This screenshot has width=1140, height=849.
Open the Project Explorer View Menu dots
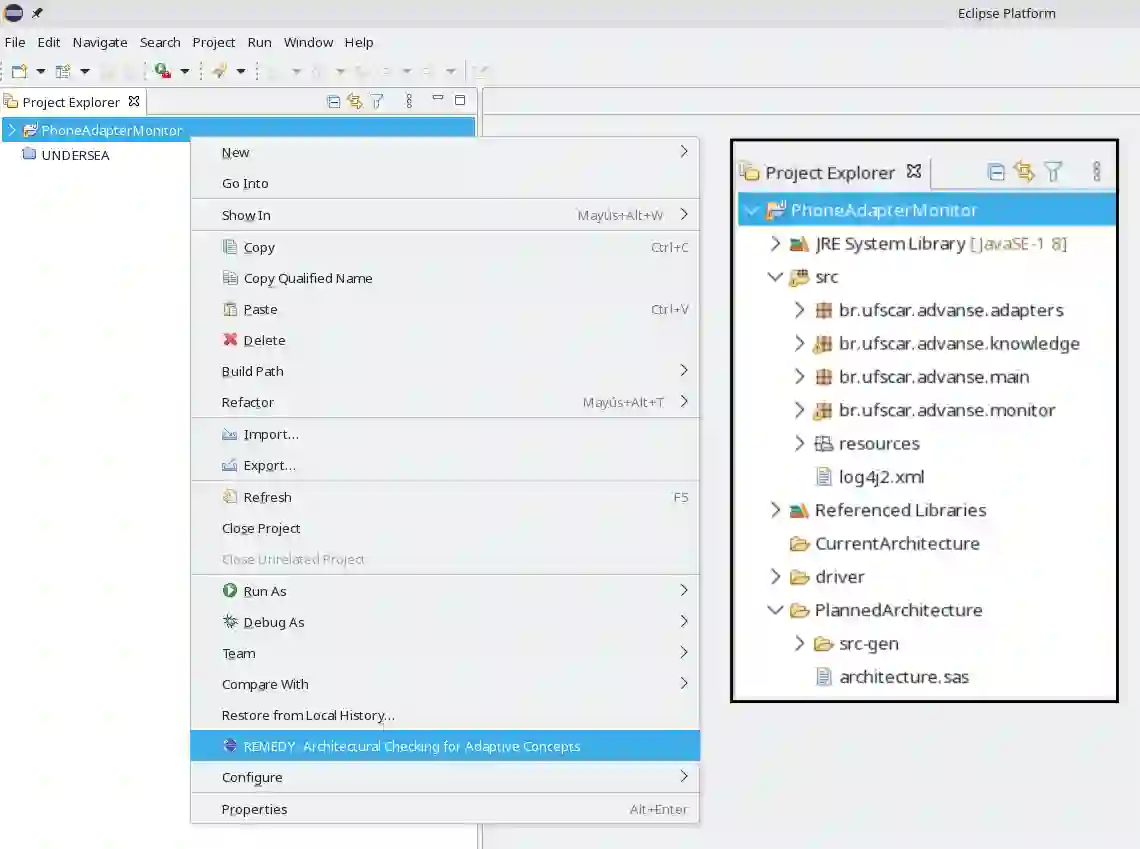click(409, 101)
